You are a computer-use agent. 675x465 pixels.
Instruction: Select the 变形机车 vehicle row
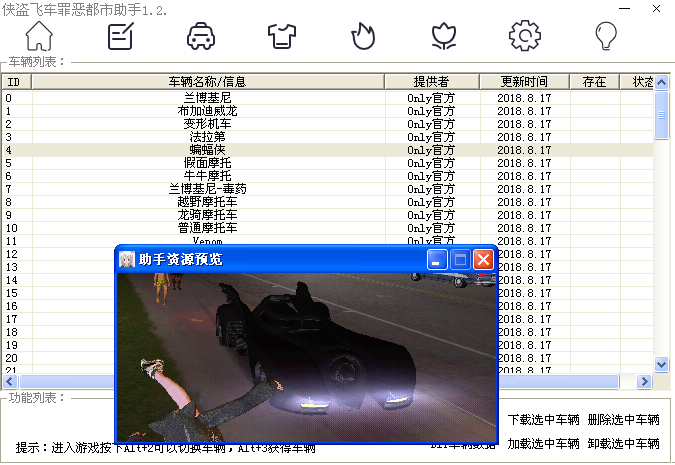(x=328, y=124)
